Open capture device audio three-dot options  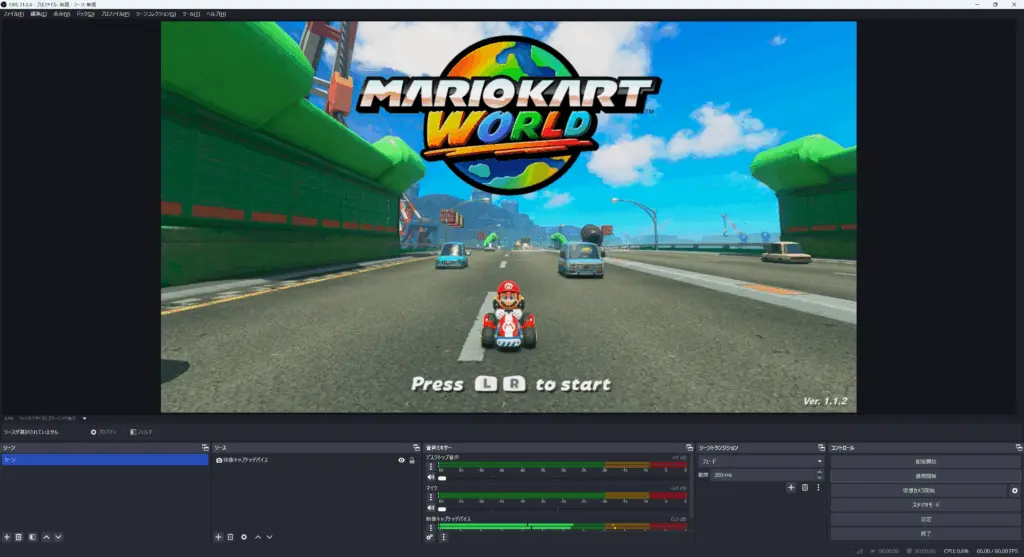tap(430, 528)
